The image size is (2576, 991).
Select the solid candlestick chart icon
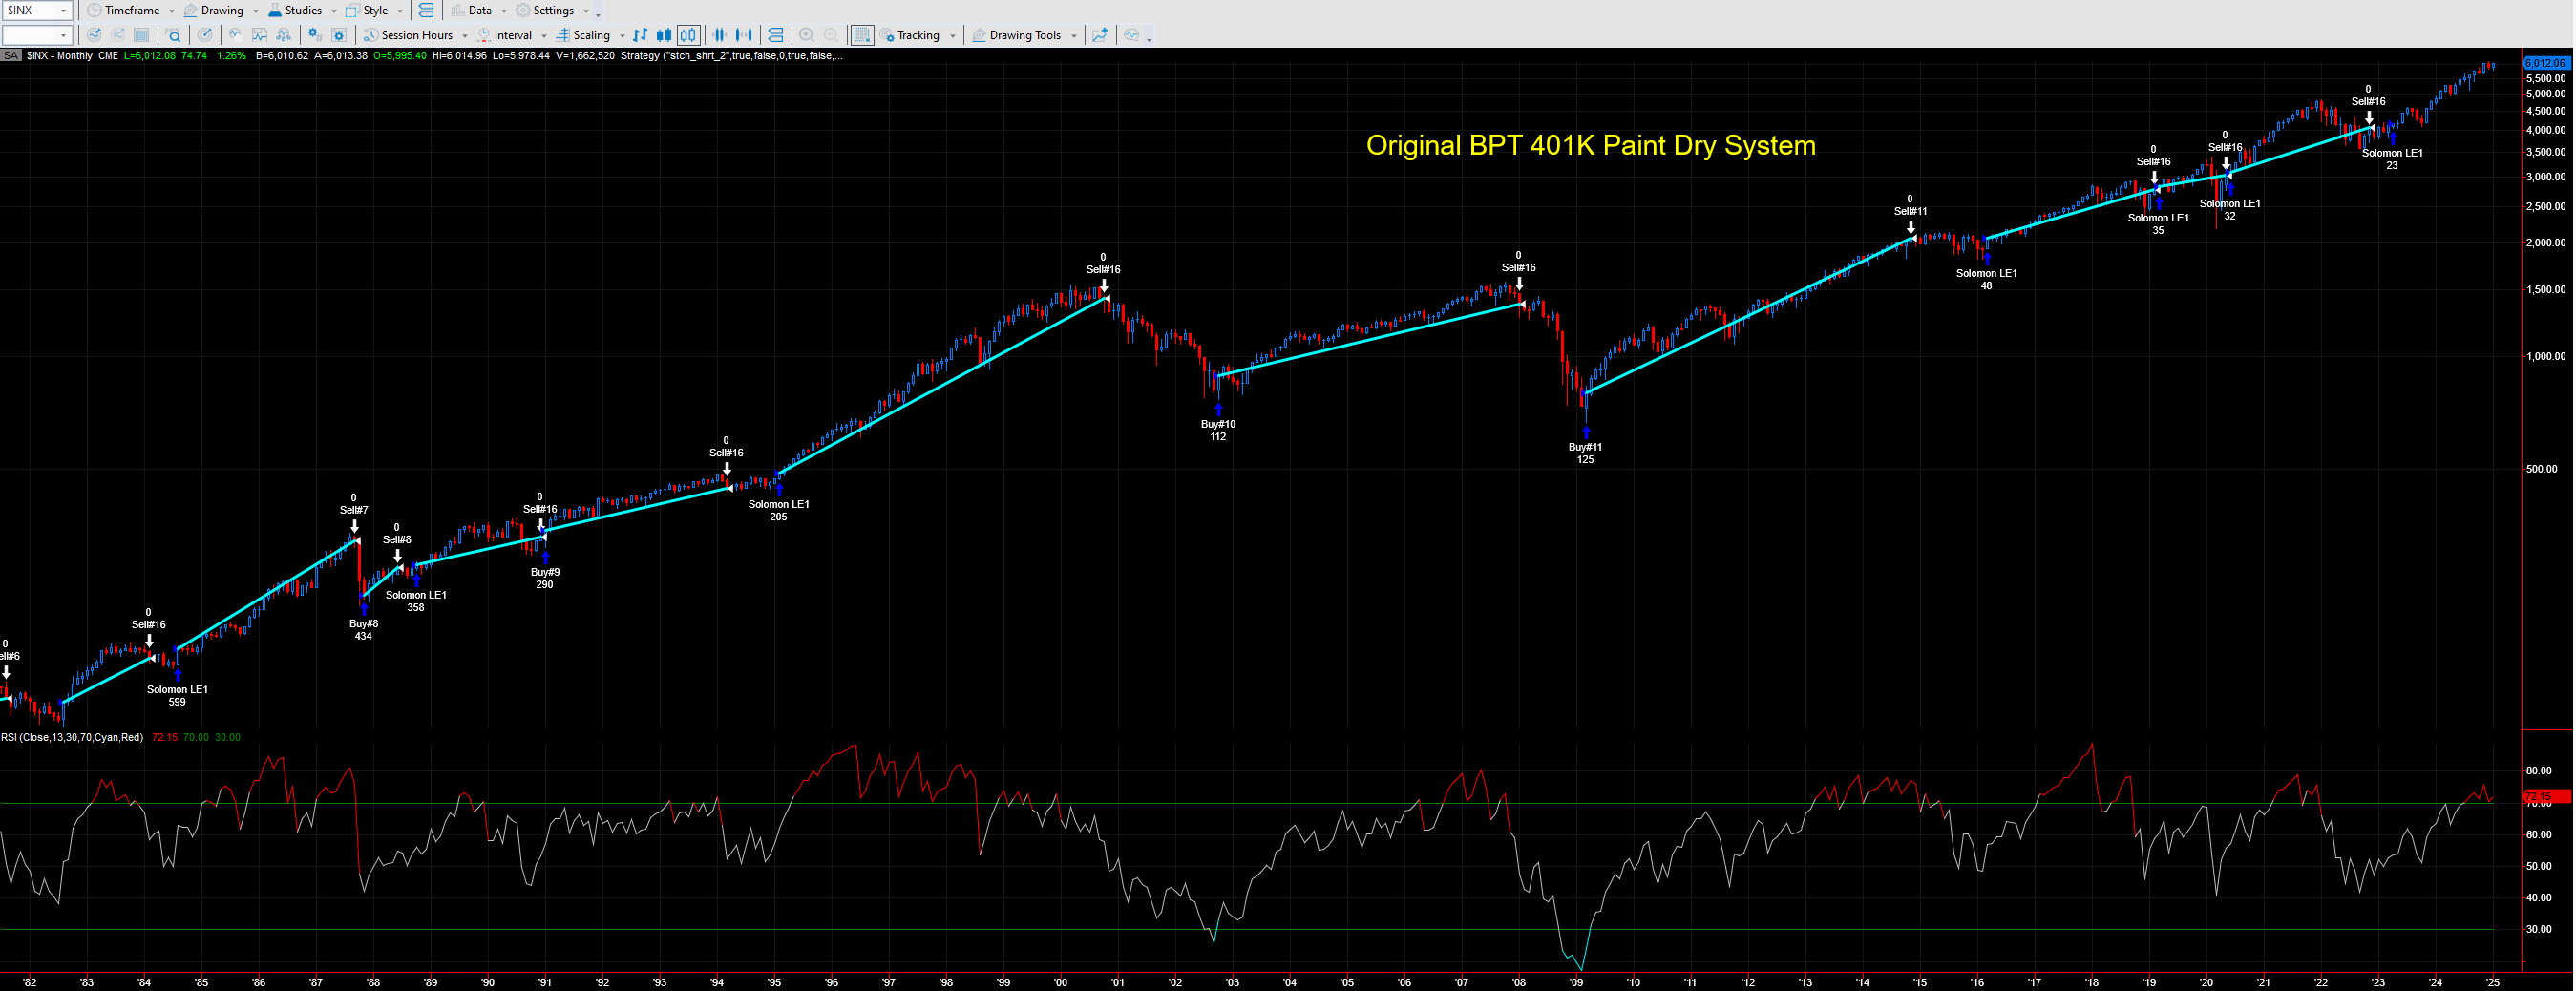tap(663, 35)
